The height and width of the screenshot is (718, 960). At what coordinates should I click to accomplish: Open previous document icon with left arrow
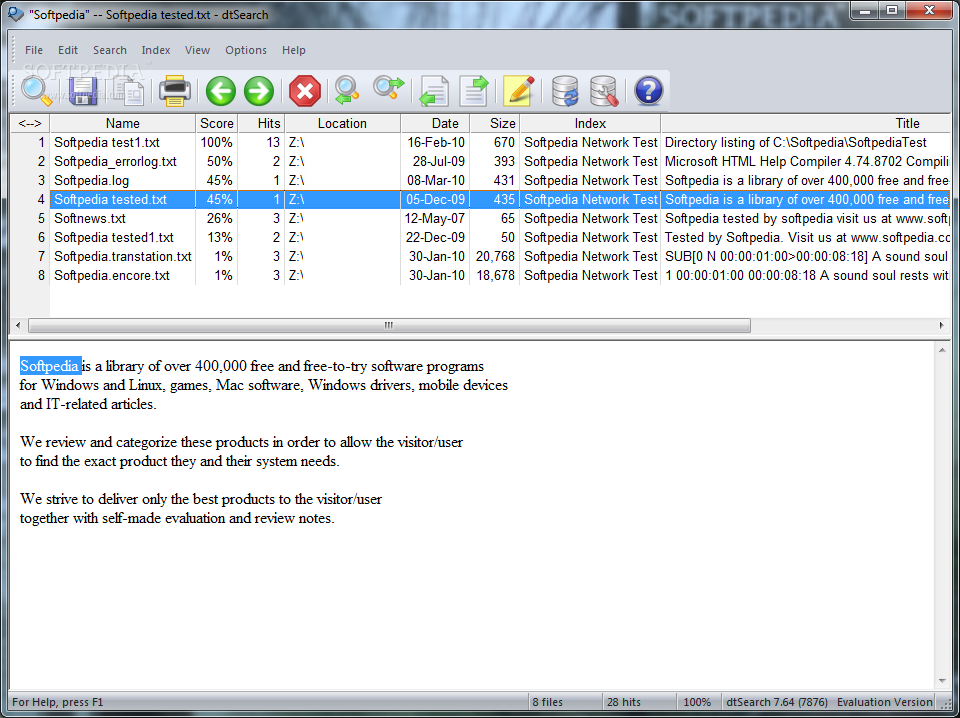[x=434, y=91]
